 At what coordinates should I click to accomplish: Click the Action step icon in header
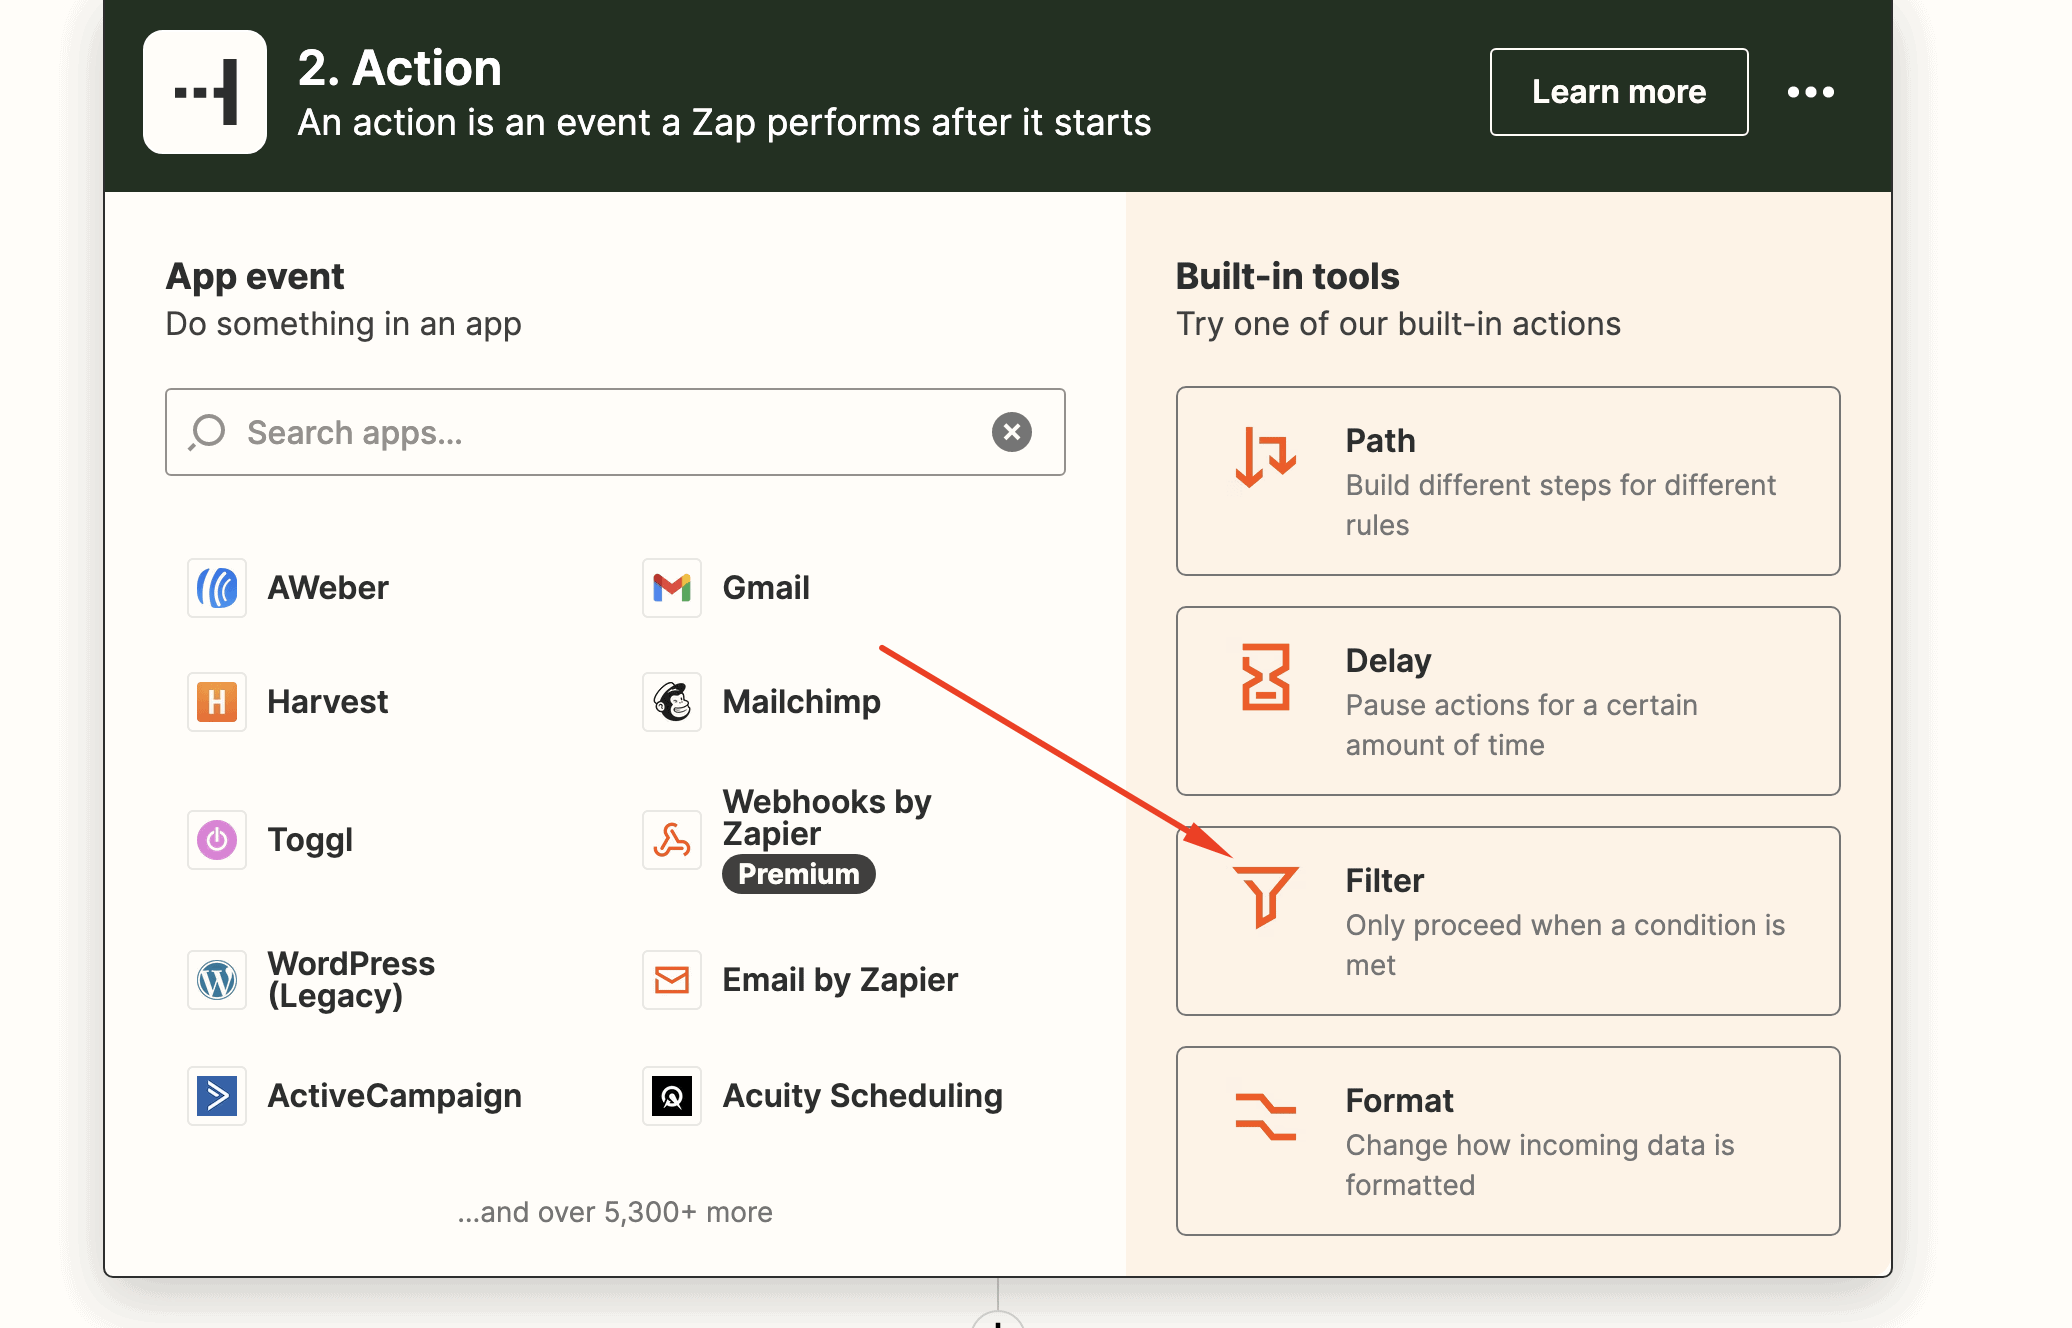205,92
